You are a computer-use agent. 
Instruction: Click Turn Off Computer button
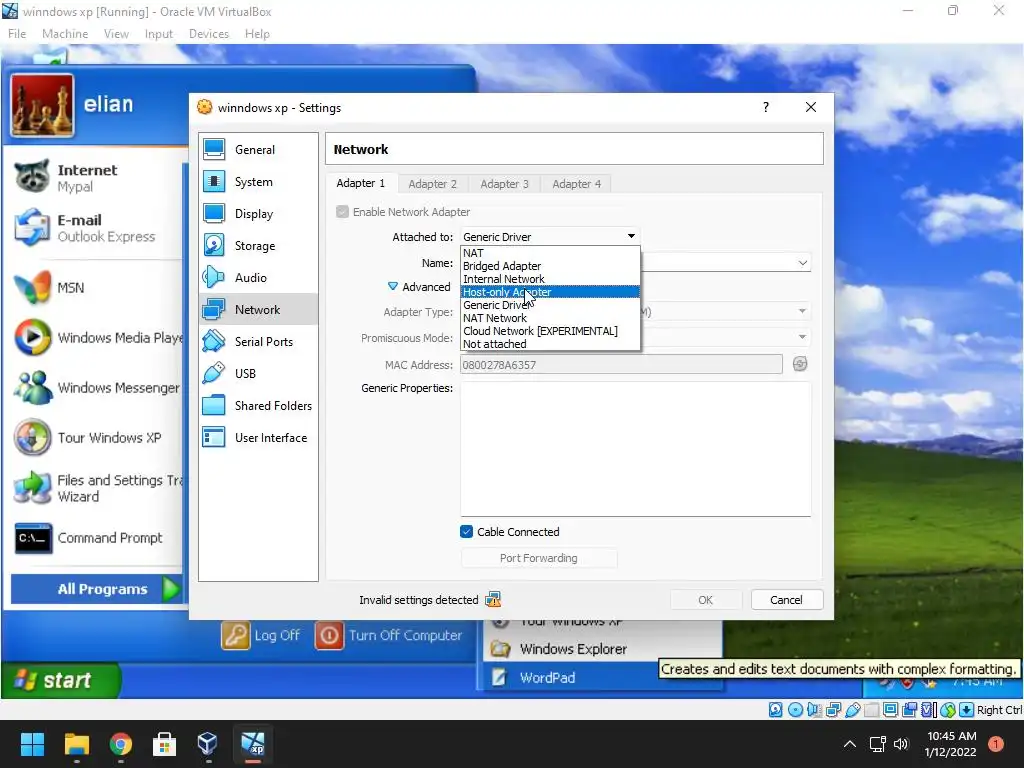pyautogui.click(x=389, y=635)
